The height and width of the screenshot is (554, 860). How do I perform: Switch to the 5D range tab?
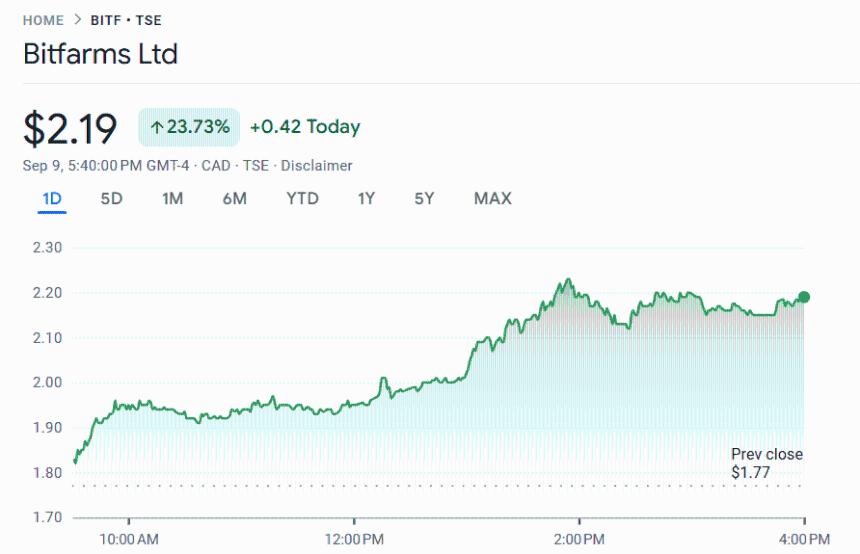[111, 198]
